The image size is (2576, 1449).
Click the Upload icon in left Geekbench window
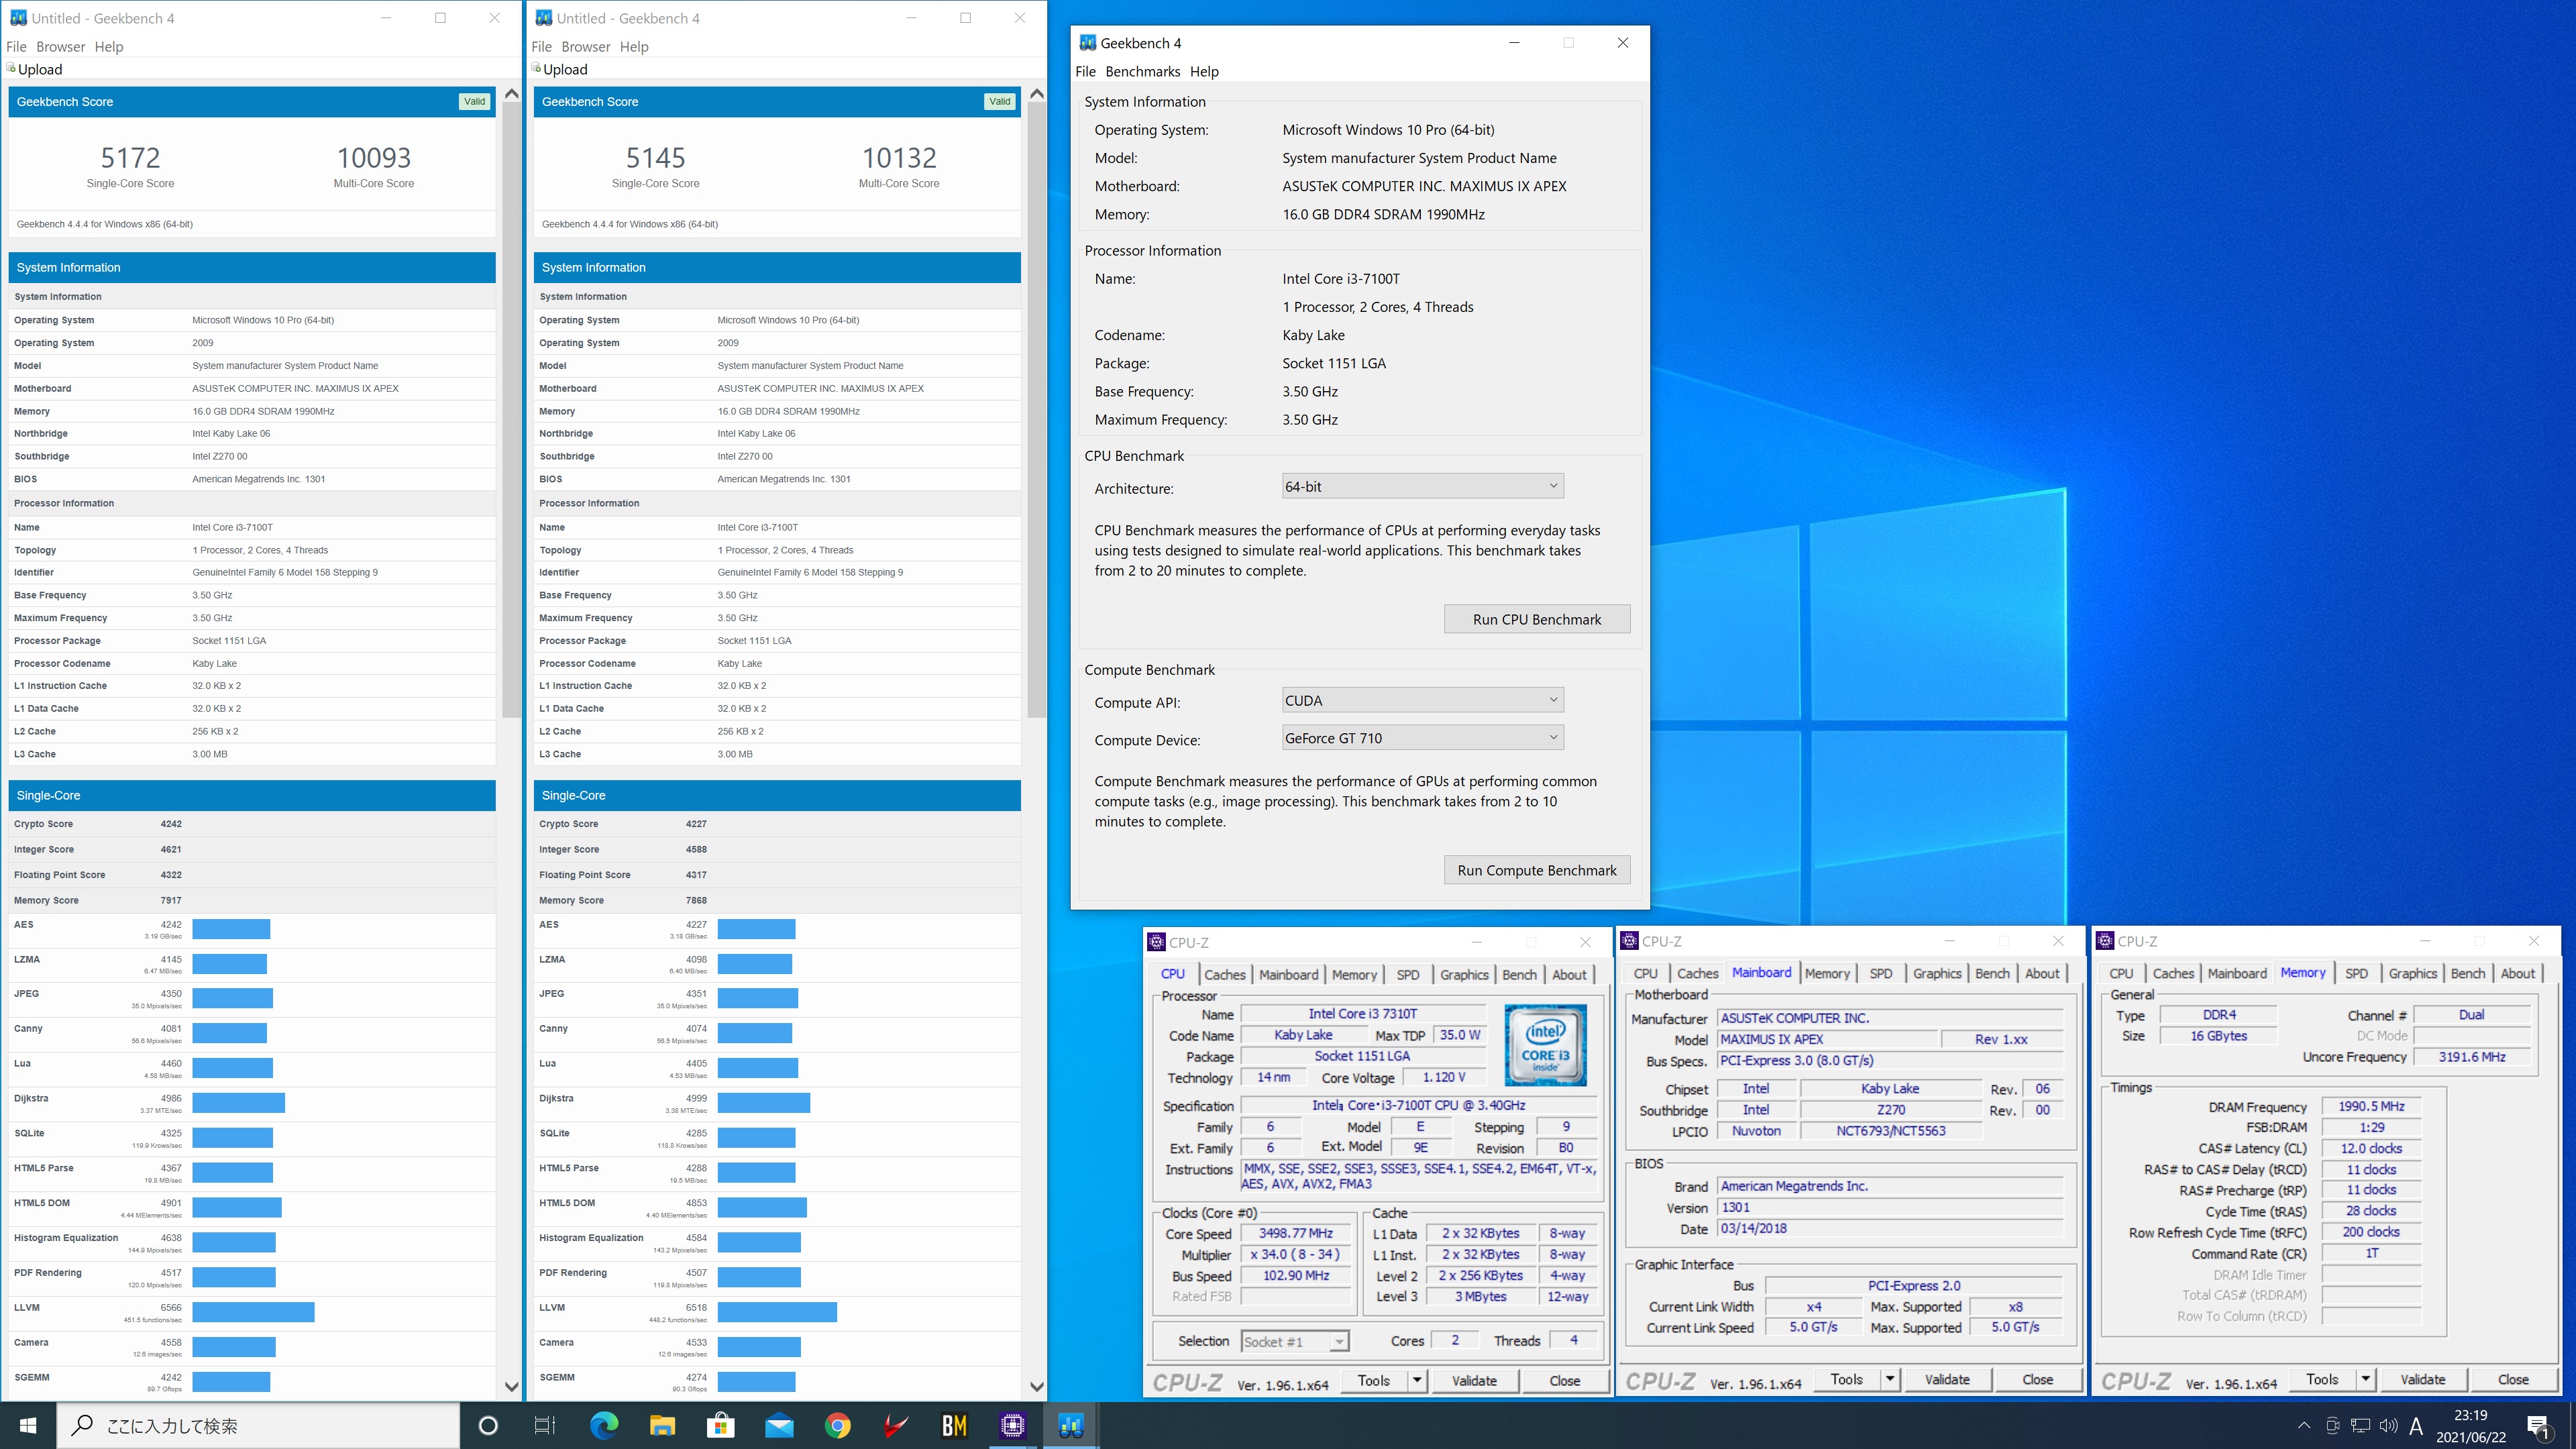[x=12, y=68]
